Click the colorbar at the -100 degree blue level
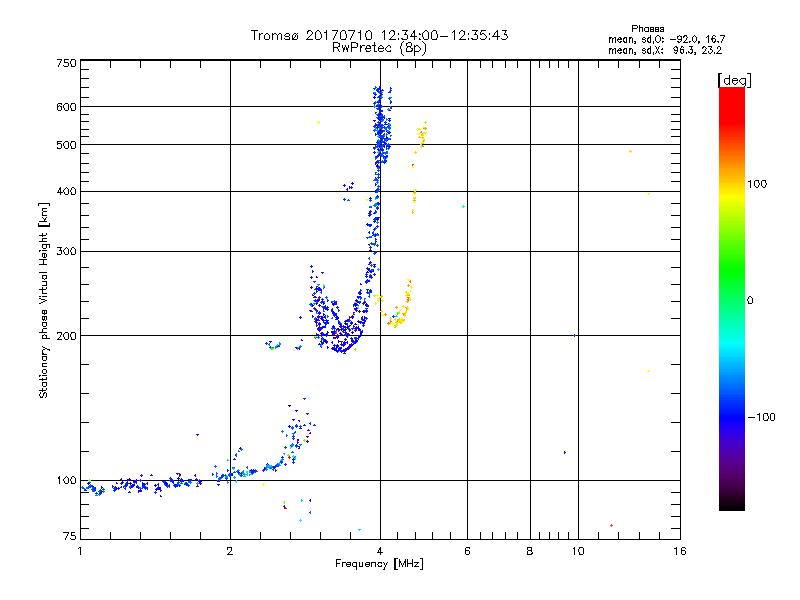Image resolution: width=800 pixels, height=600 pixels. 732,417
